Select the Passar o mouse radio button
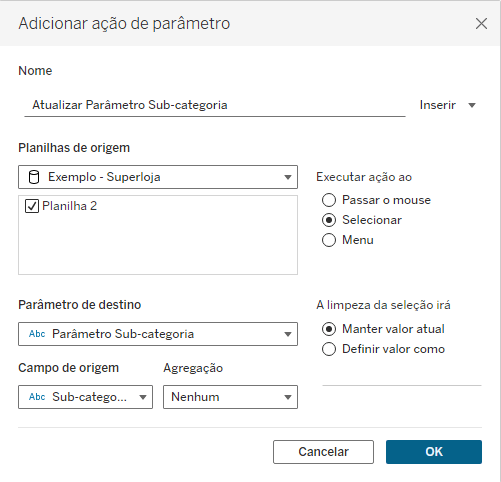This screenshot has height=482, width=501. (x=329, y=200)
